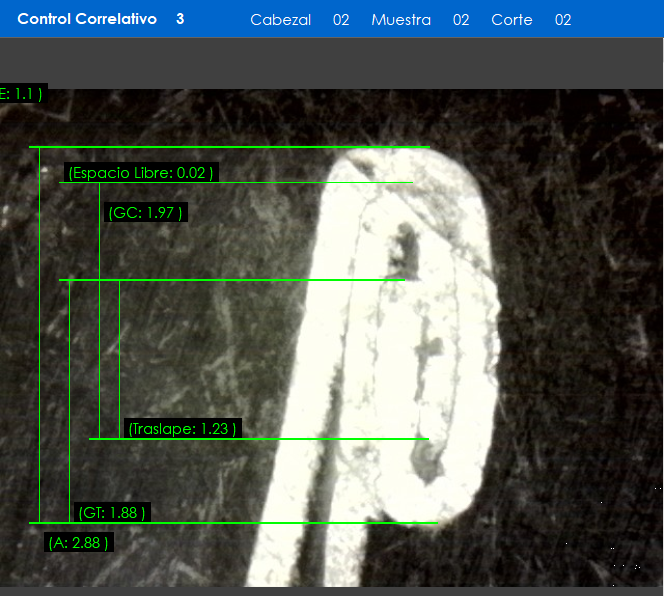
Task: Select the GT 1.88 measurement label
Action: (112, 513)
